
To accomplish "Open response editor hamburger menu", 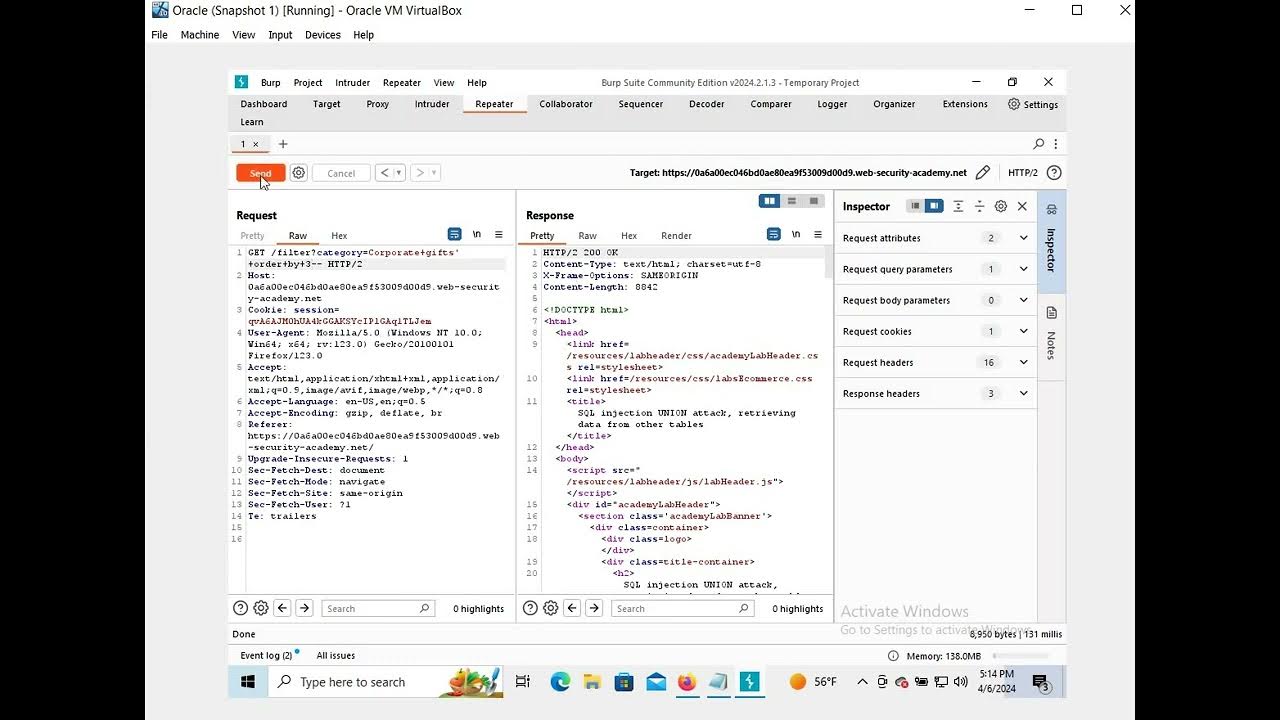I will (818, 234).
